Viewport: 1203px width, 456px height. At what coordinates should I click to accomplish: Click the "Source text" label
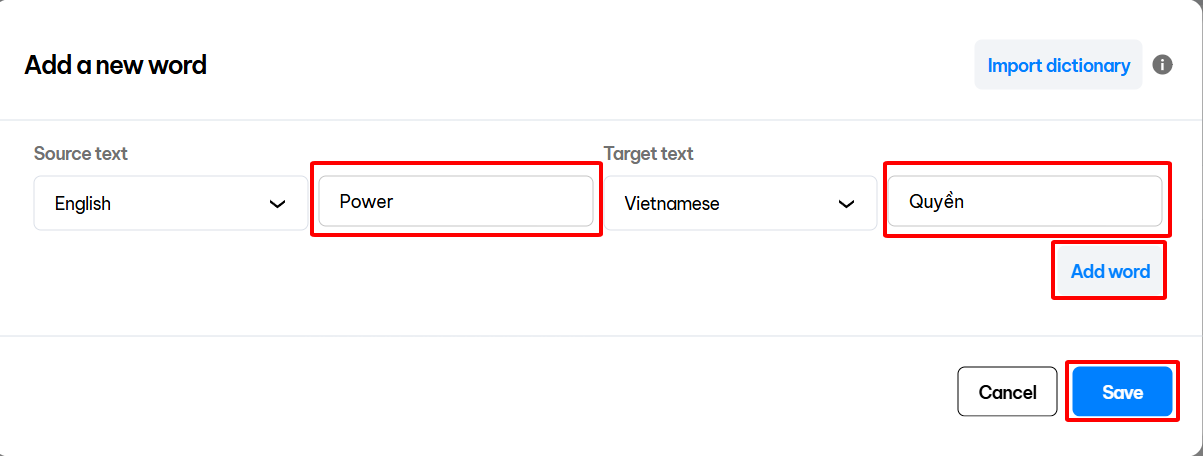(x=81, y=153)
